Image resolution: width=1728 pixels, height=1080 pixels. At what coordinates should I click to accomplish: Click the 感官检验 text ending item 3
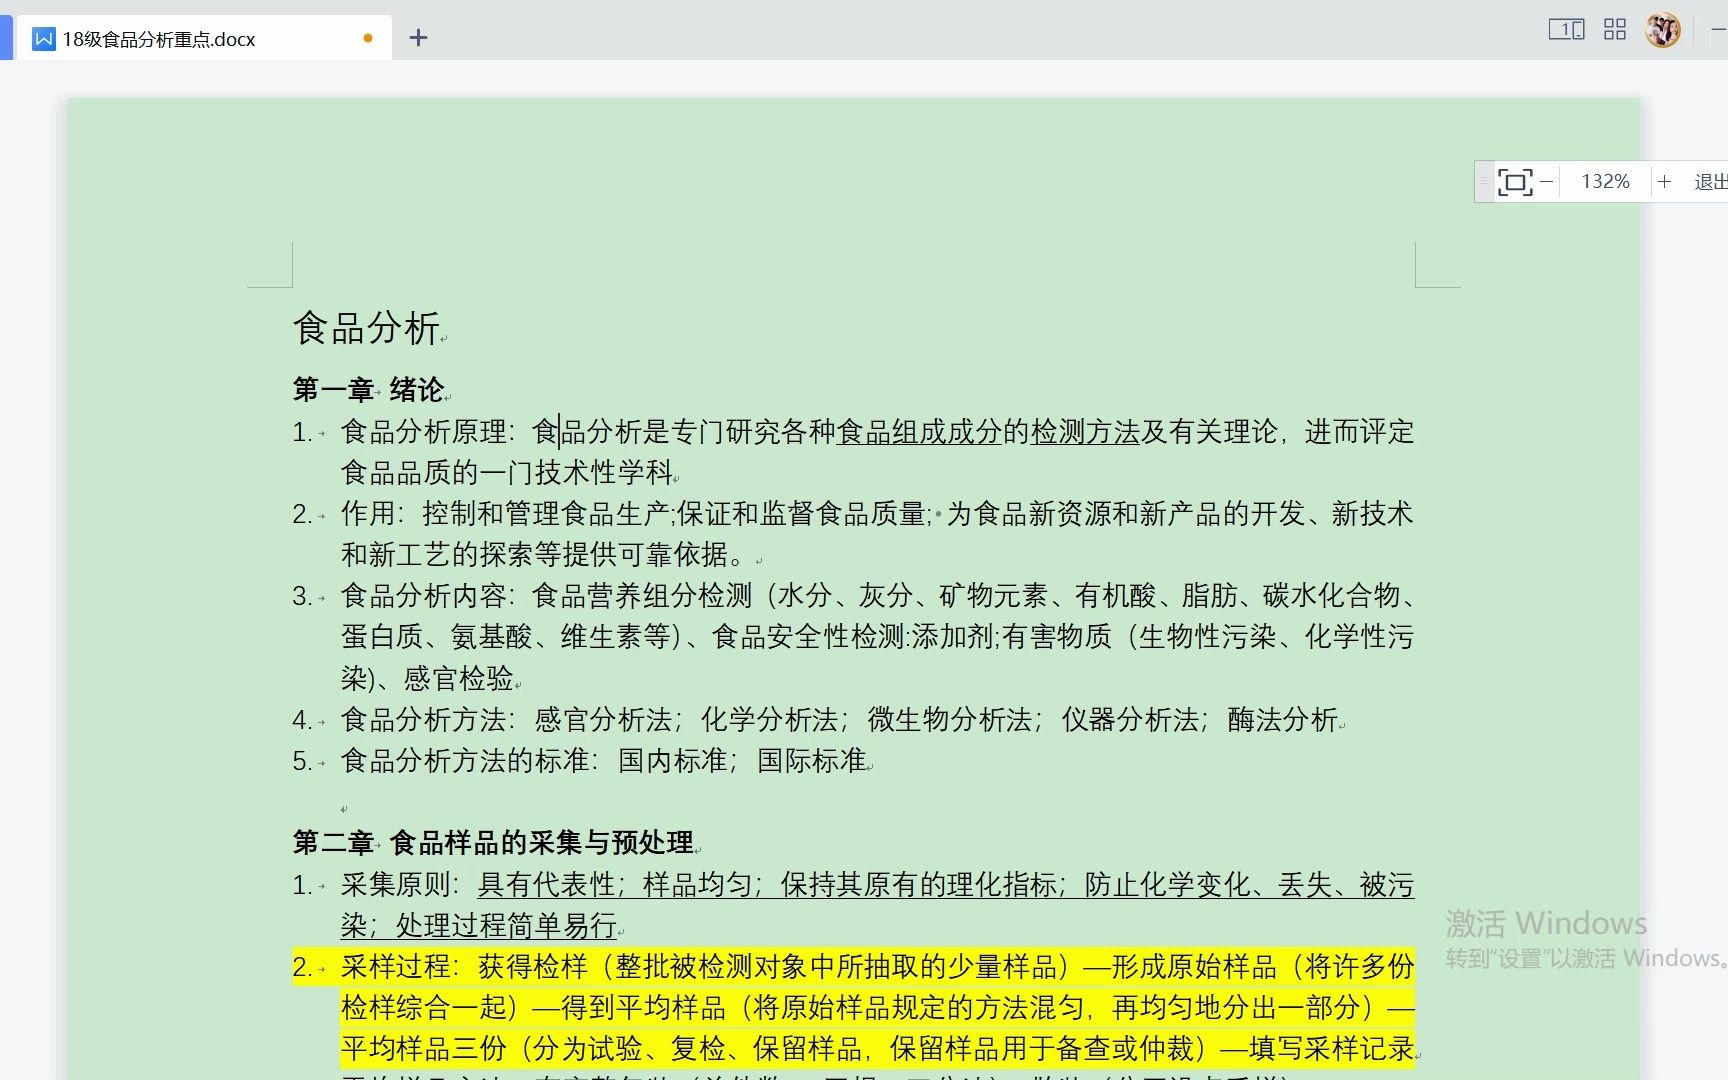click(x=459, y=679)
